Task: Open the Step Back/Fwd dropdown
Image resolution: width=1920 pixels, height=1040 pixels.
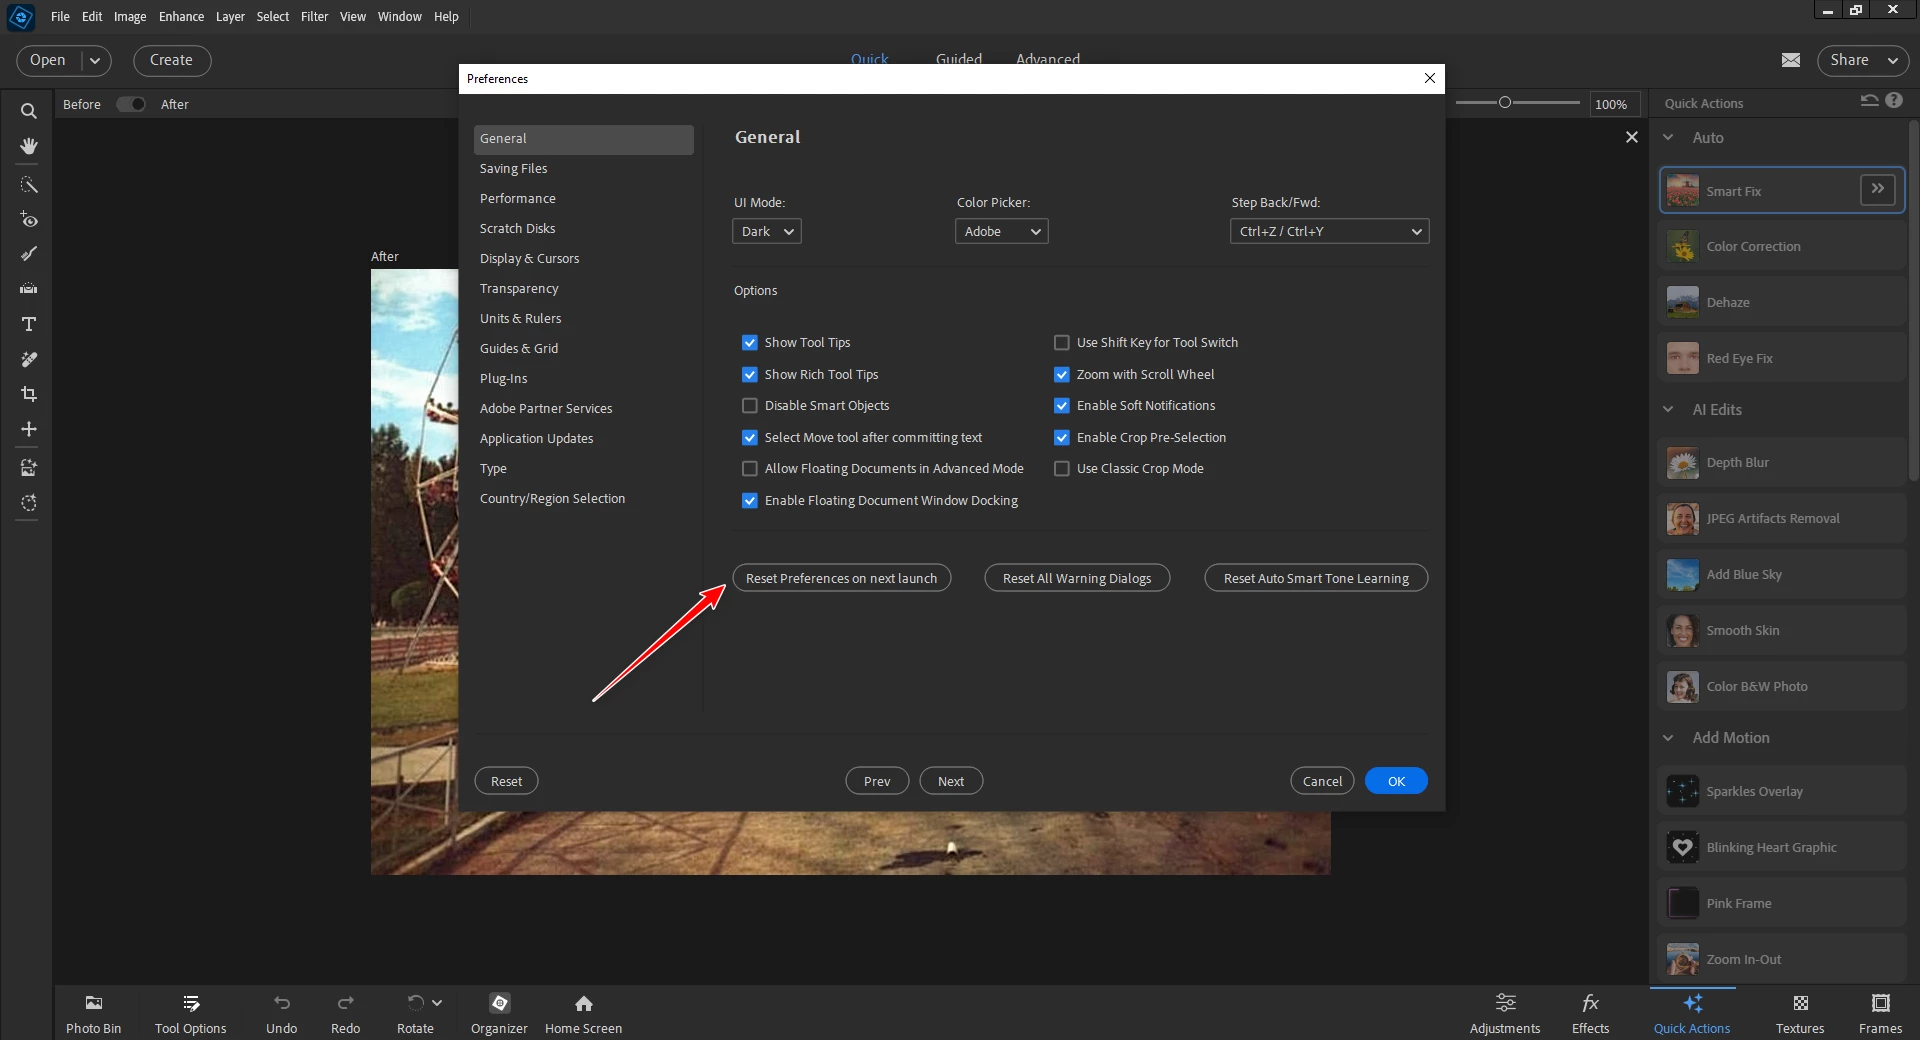Action: (x=1329, y=231)
